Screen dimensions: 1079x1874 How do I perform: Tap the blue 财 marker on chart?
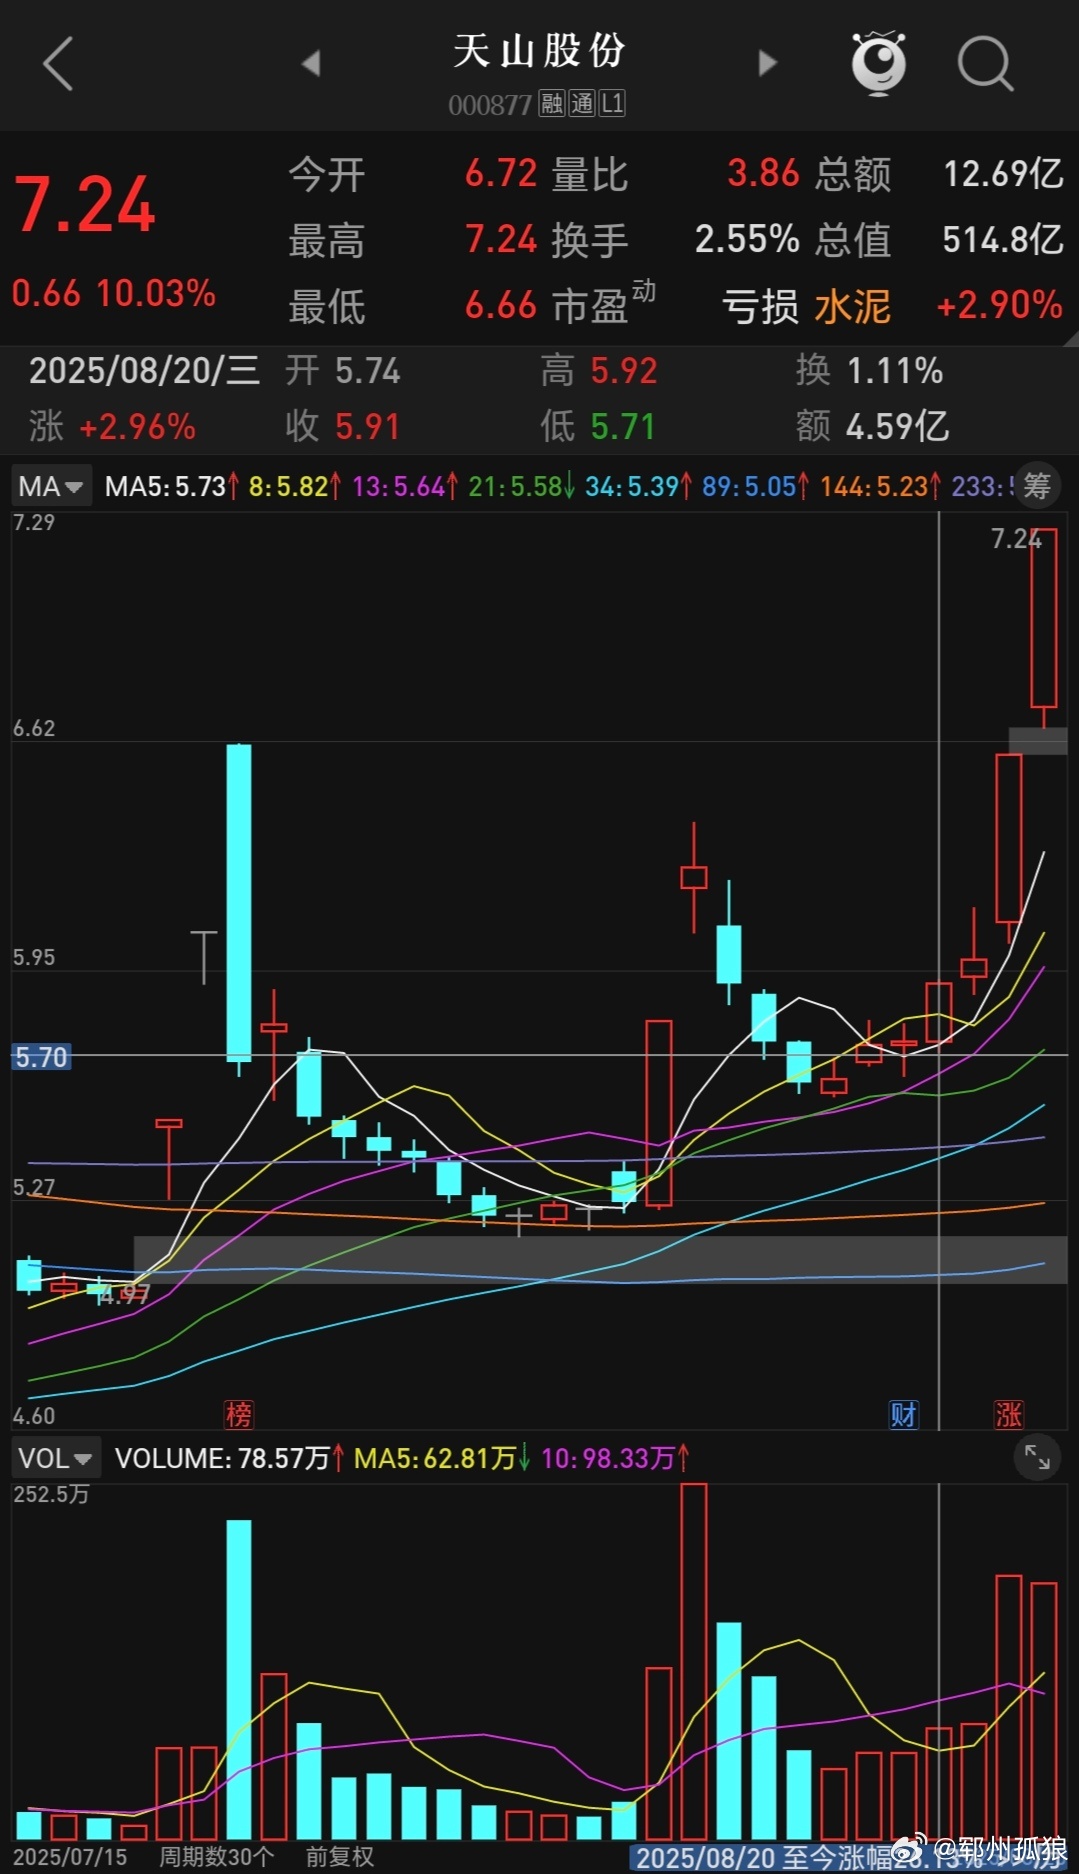(903, 1414)
